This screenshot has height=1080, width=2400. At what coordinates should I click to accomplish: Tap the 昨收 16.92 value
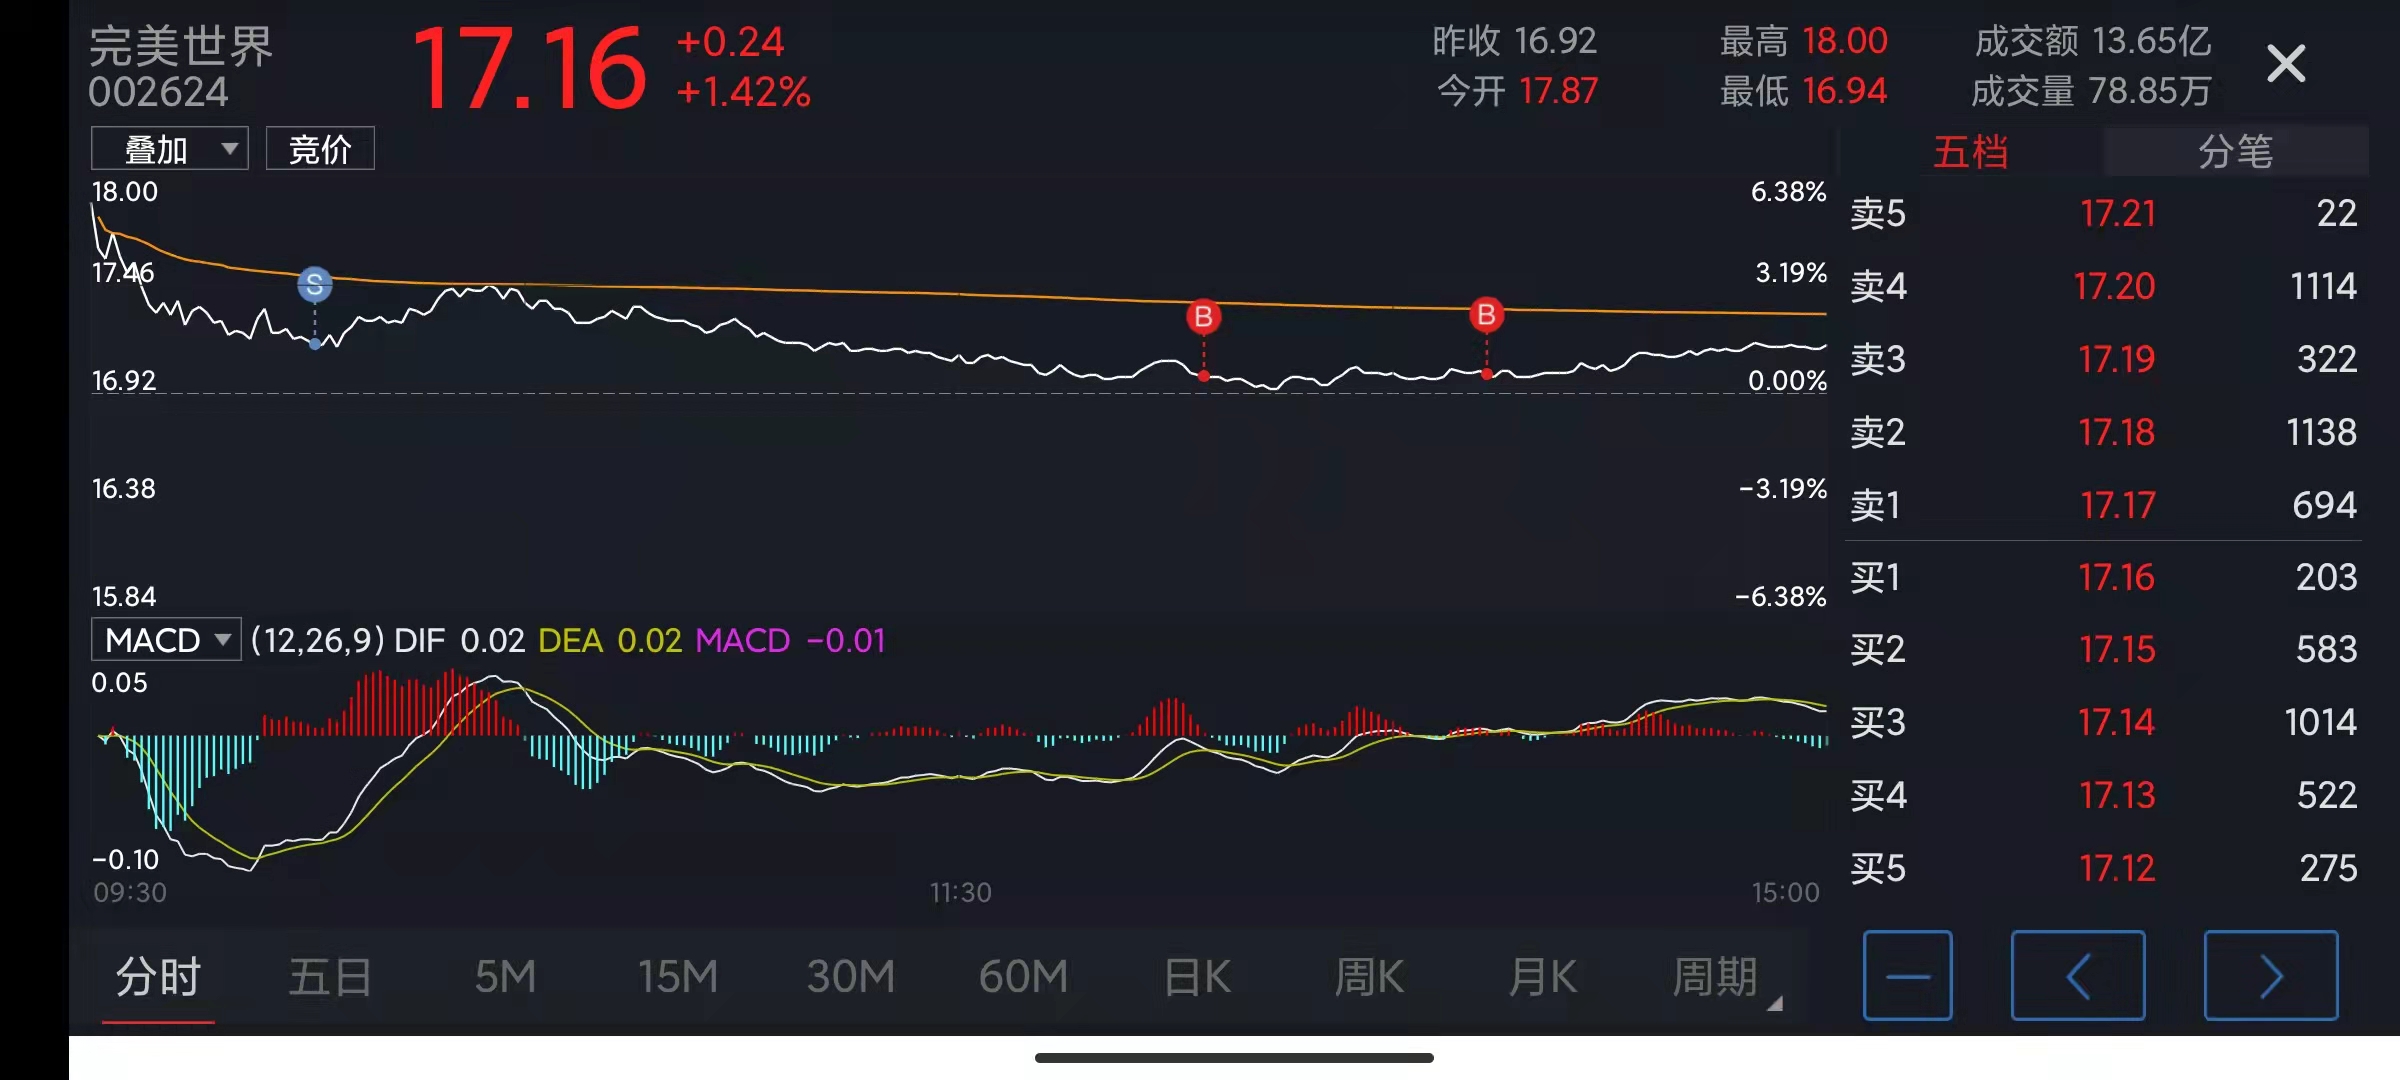tap(1555, 41)
